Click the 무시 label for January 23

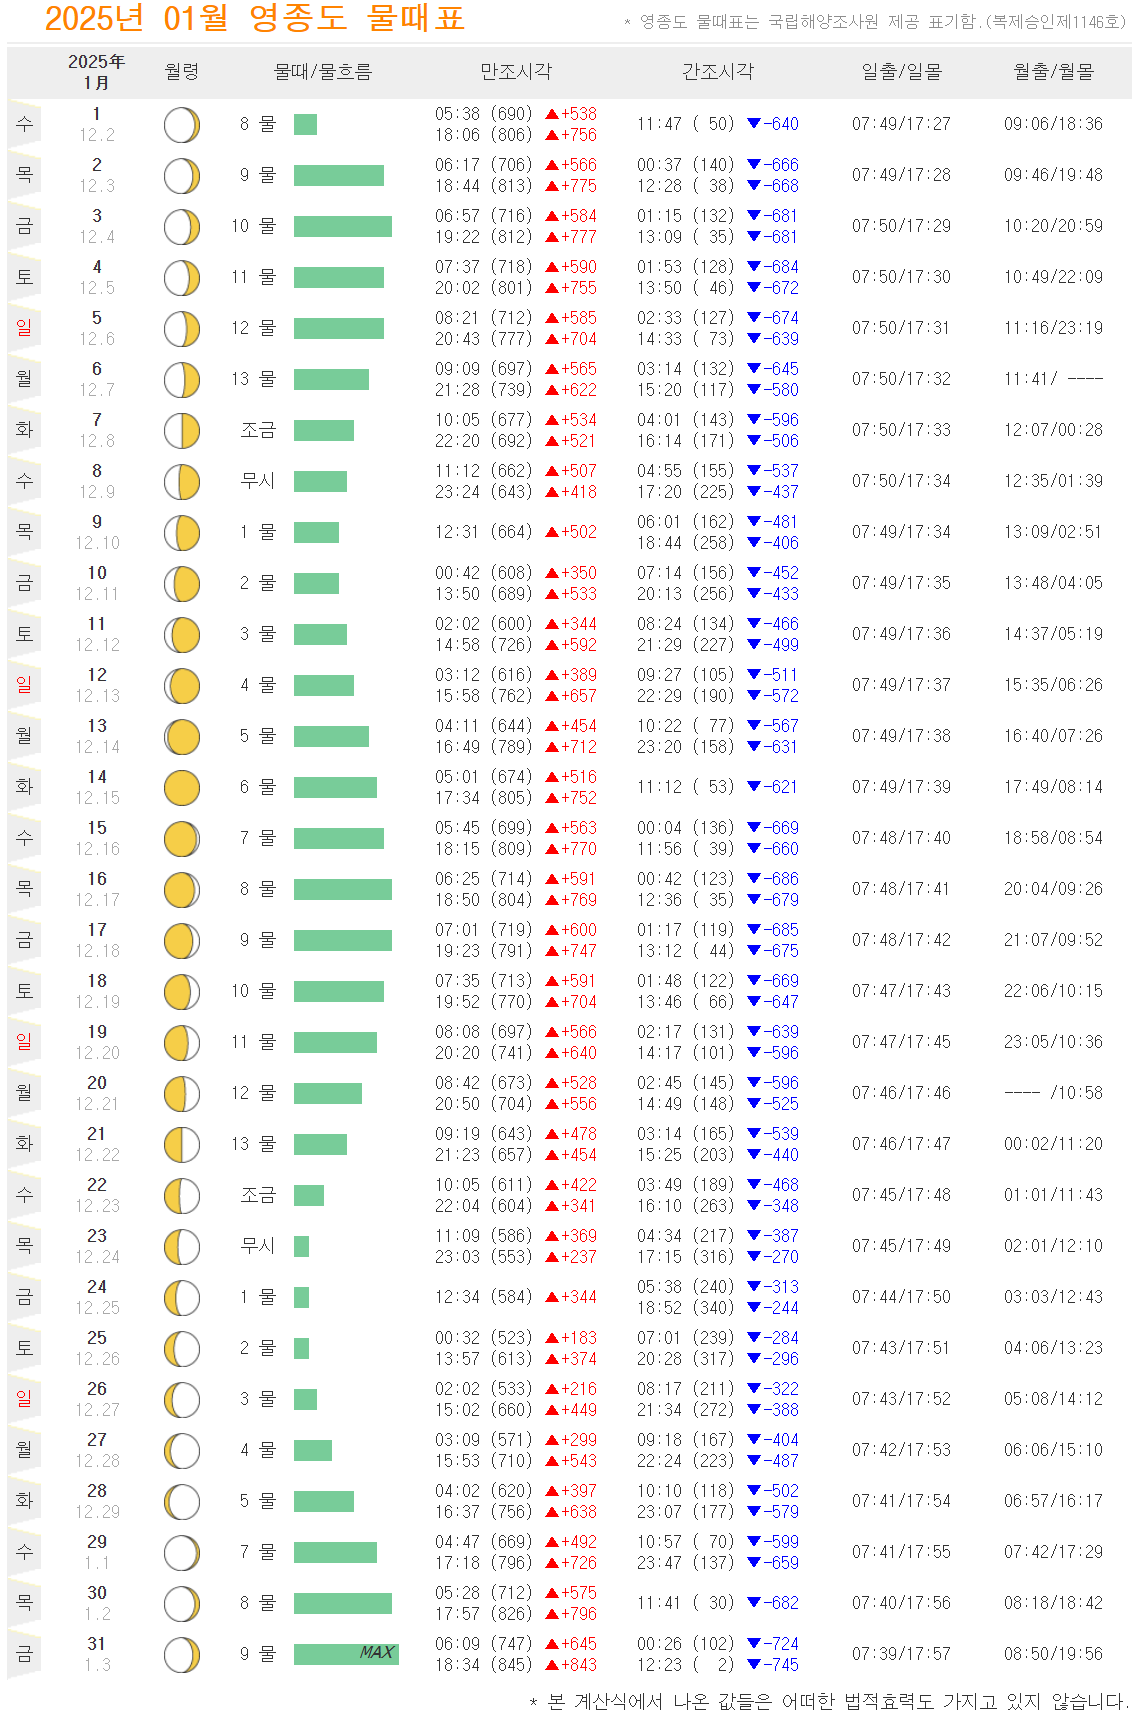[x=258, y=1246]
